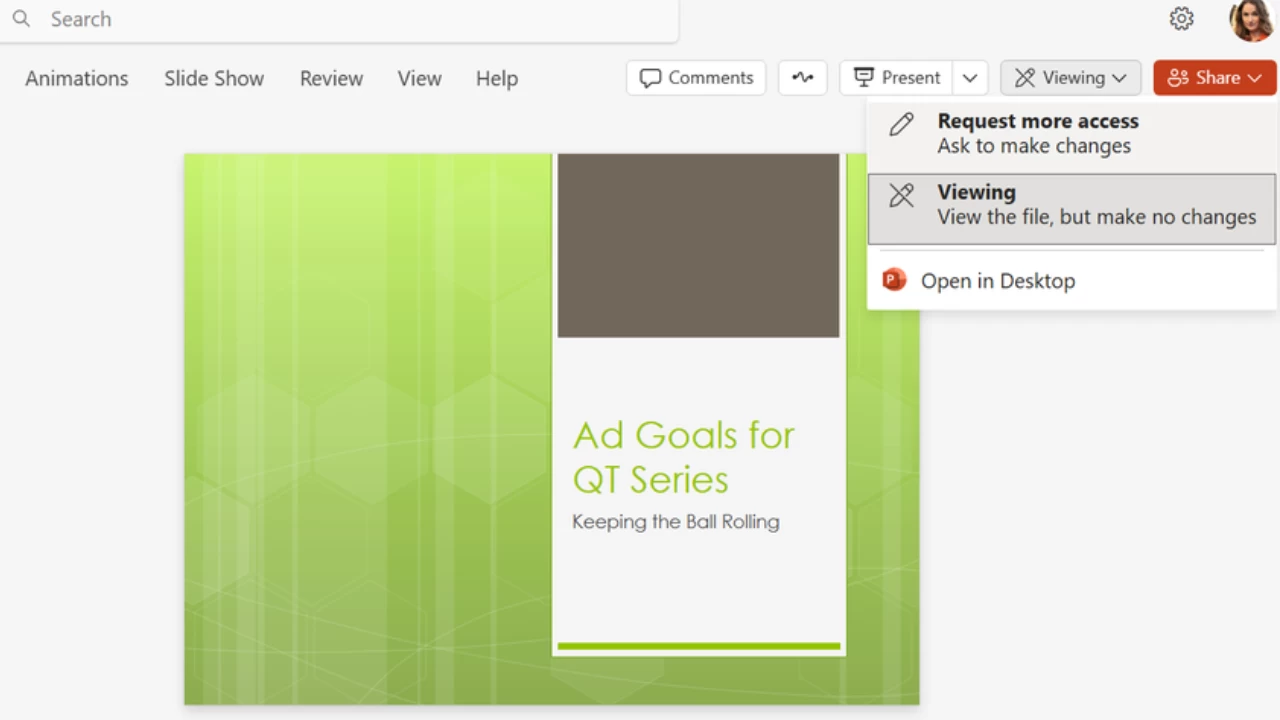Screen dimensions: 1280x720
Task: Open the View tab
Action: [419, 78]
